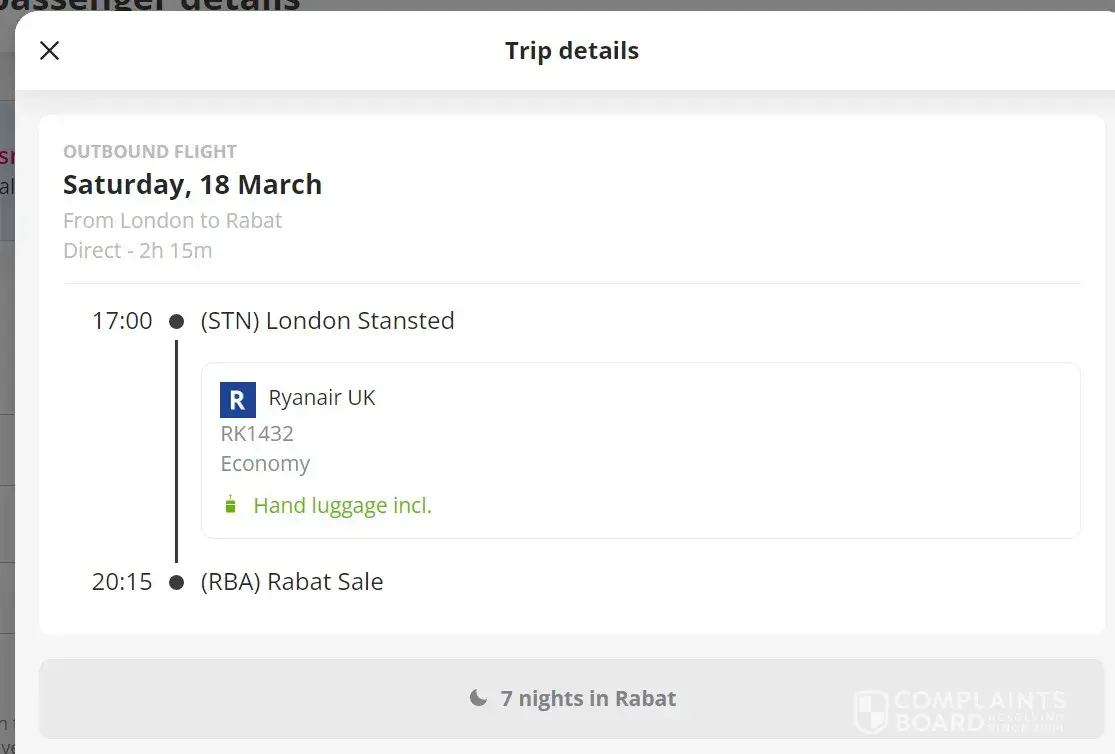
Task: Click the OUTBOUND FLIGHT label
Action: 150,152
